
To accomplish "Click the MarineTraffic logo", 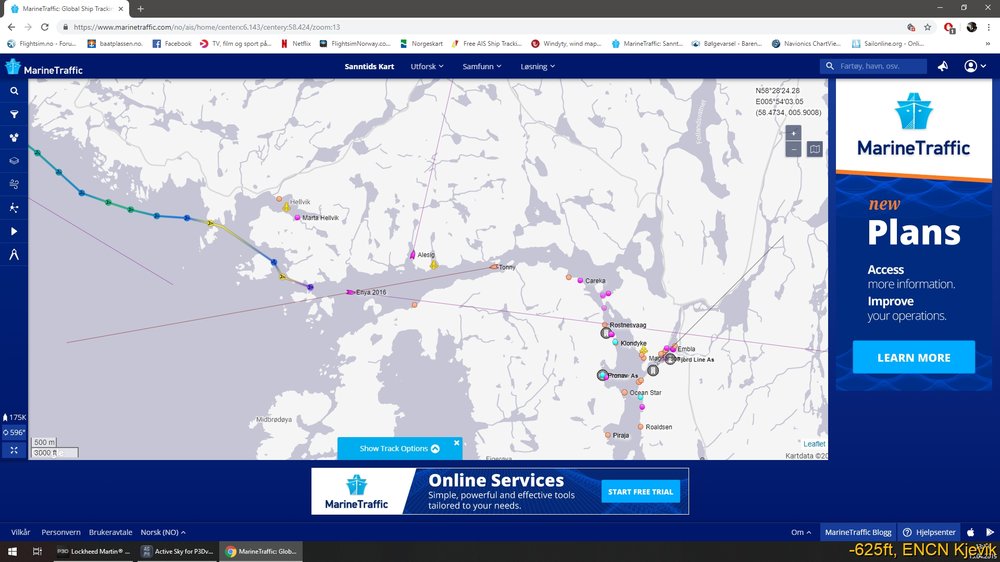I will [43, 67].
